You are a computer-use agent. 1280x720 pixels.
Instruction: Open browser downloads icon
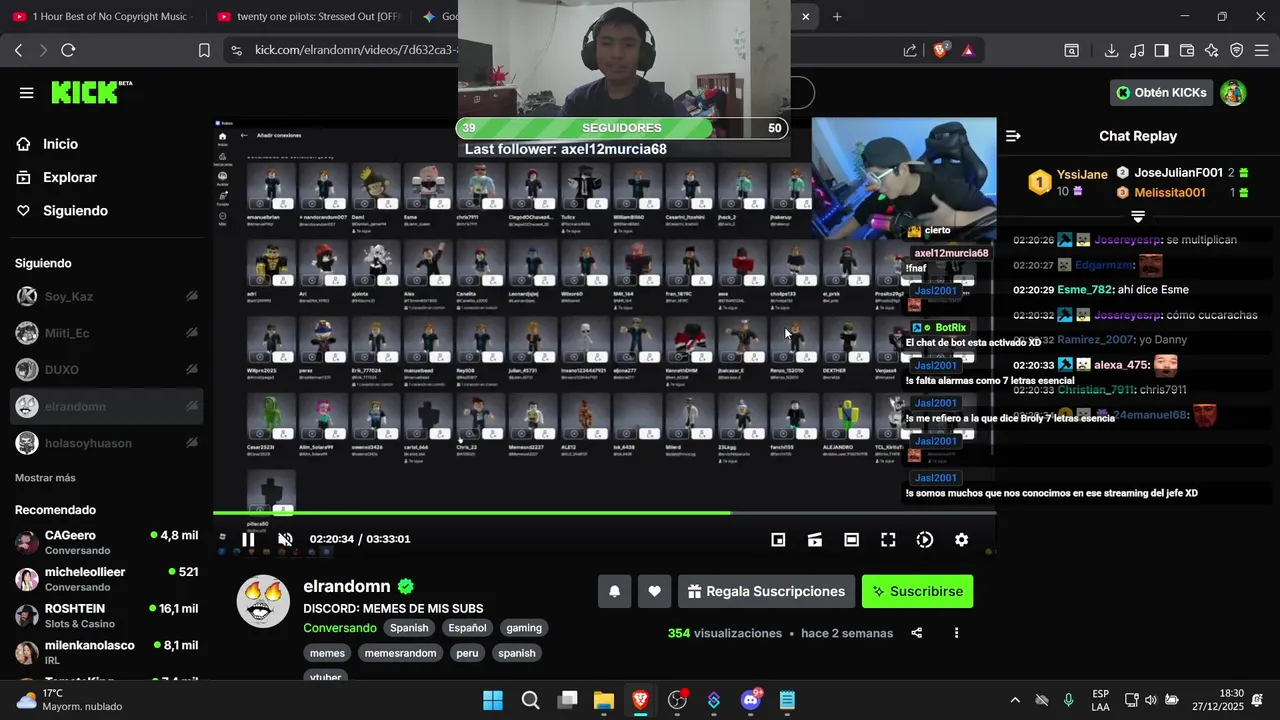tap(1111, 50)
